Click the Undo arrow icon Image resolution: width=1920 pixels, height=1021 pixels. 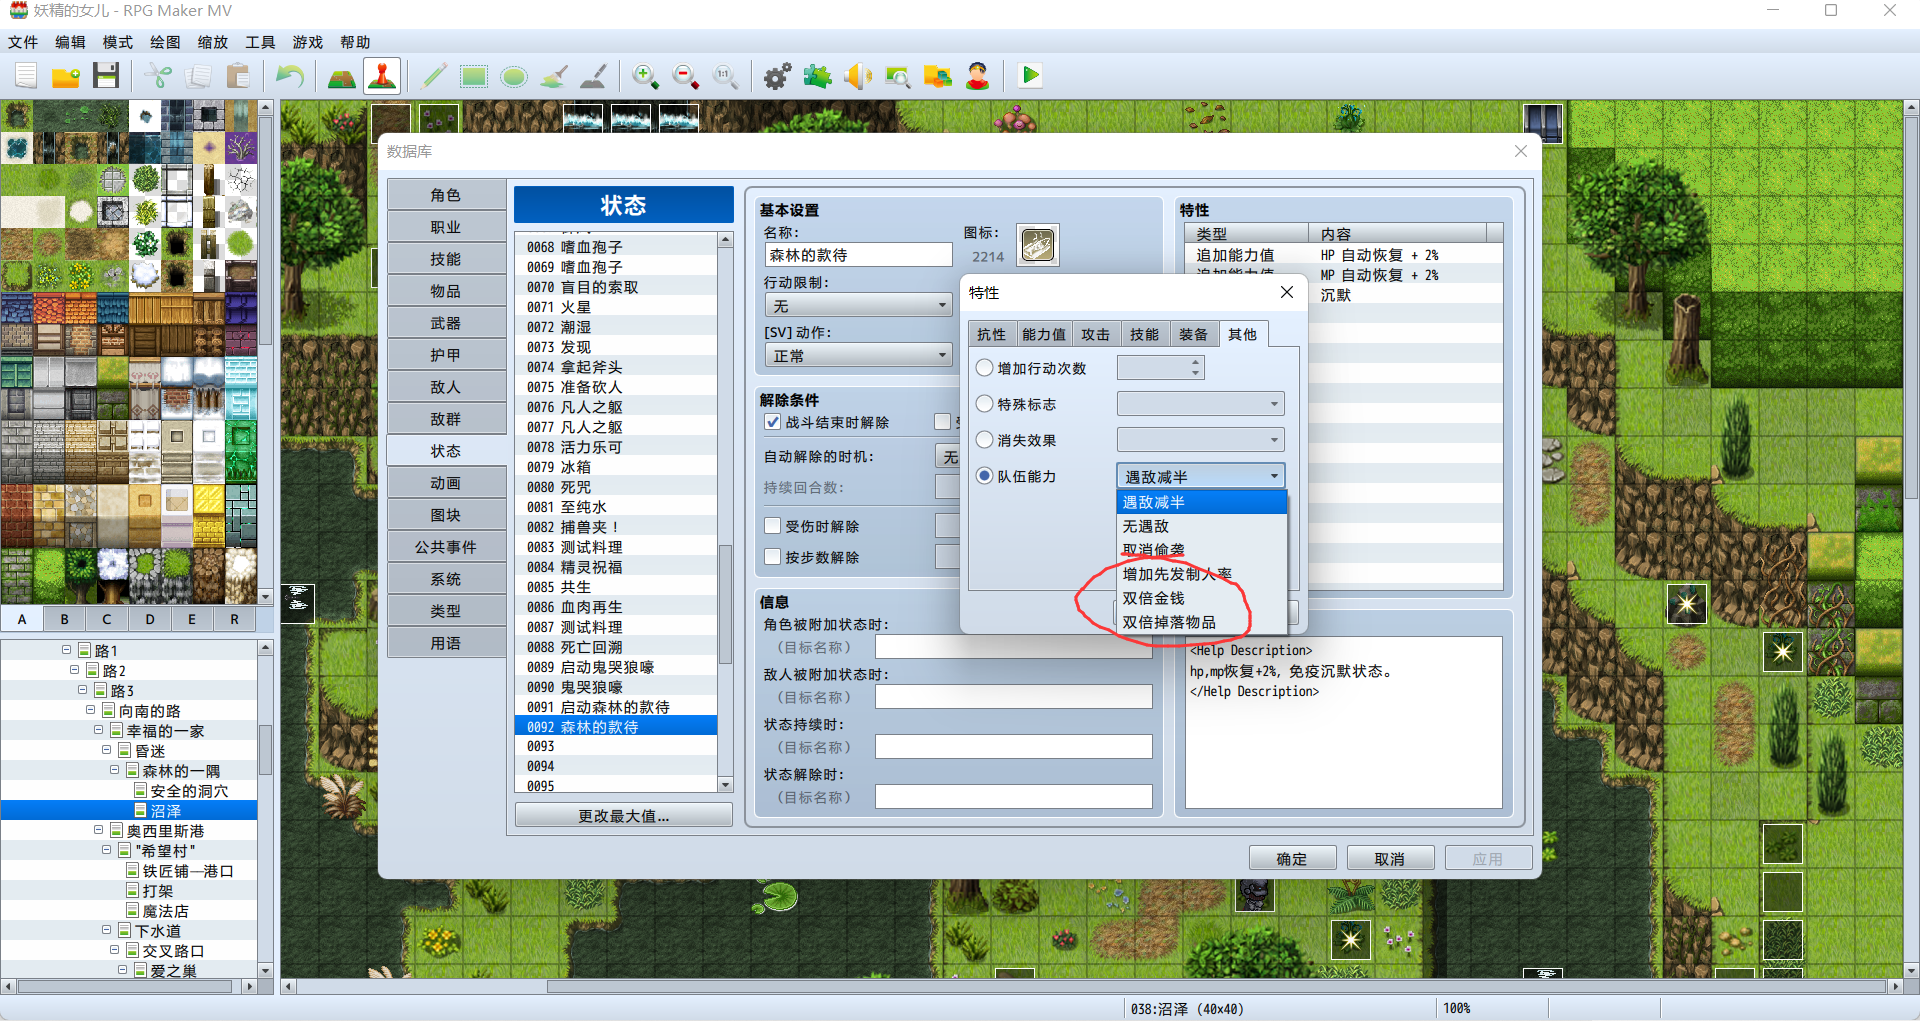(x=290, y=76)
